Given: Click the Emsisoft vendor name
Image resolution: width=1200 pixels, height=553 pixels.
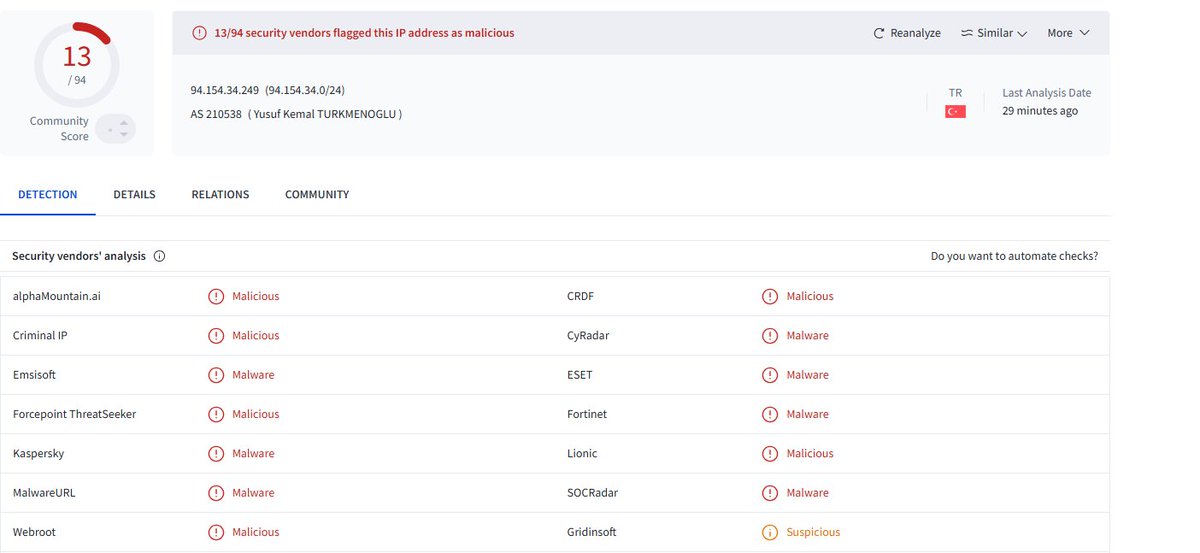Looking at the screenshot, I should tap(35, 375).
